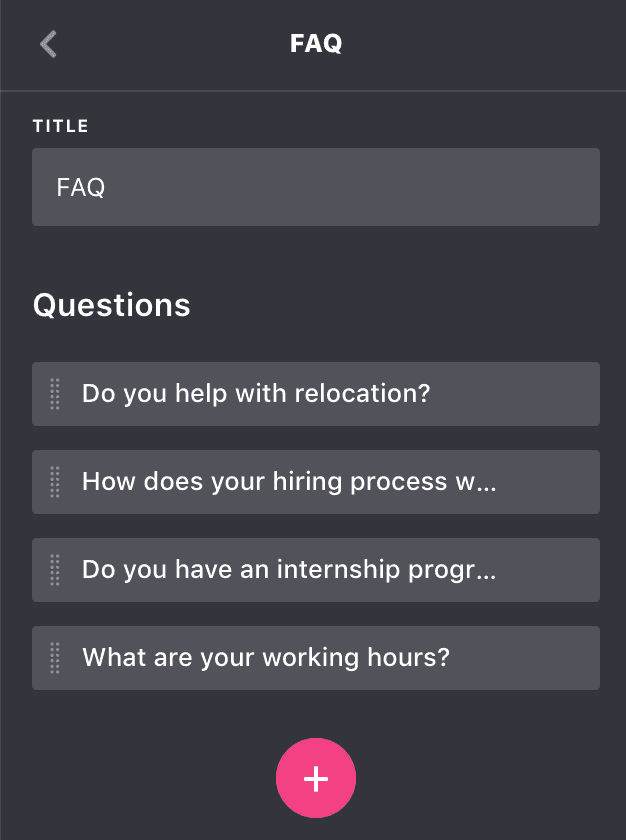Click the TITLE label above the input

[x=61, y=126]
